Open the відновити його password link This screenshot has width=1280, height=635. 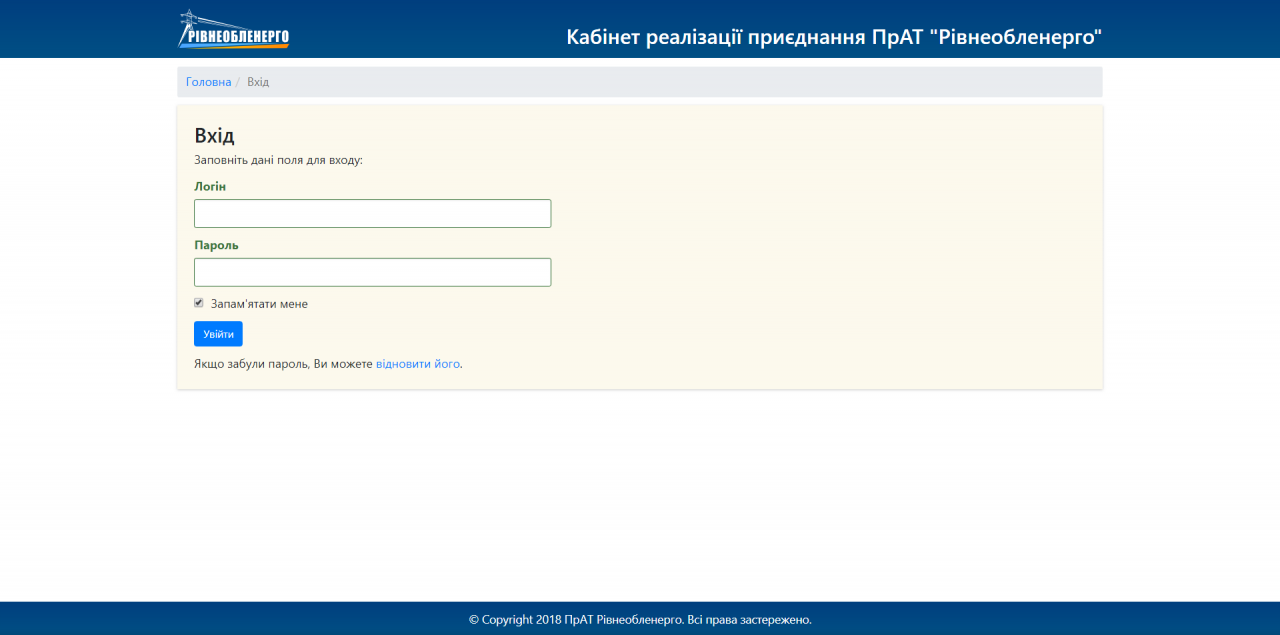[x=418, y=364]
